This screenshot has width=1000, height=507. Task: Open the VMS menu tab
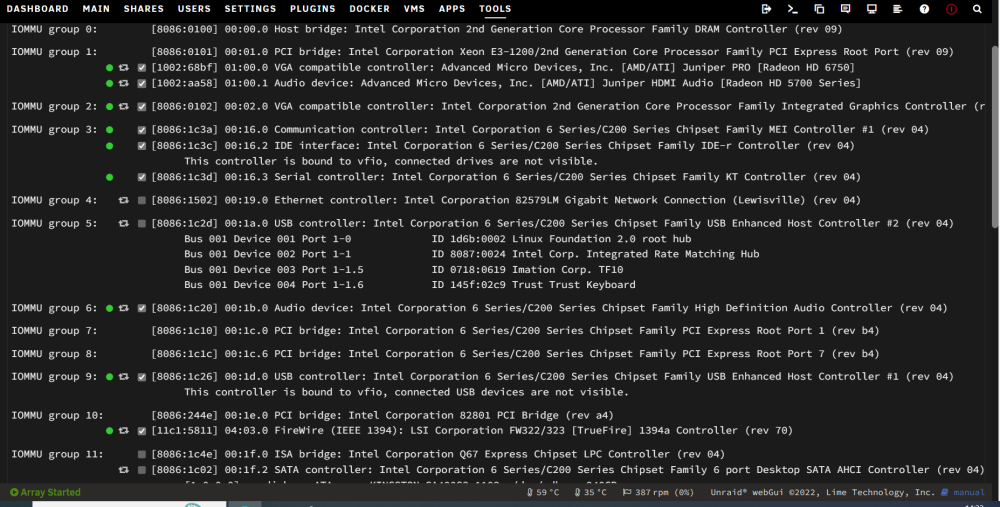click(414, 9)
